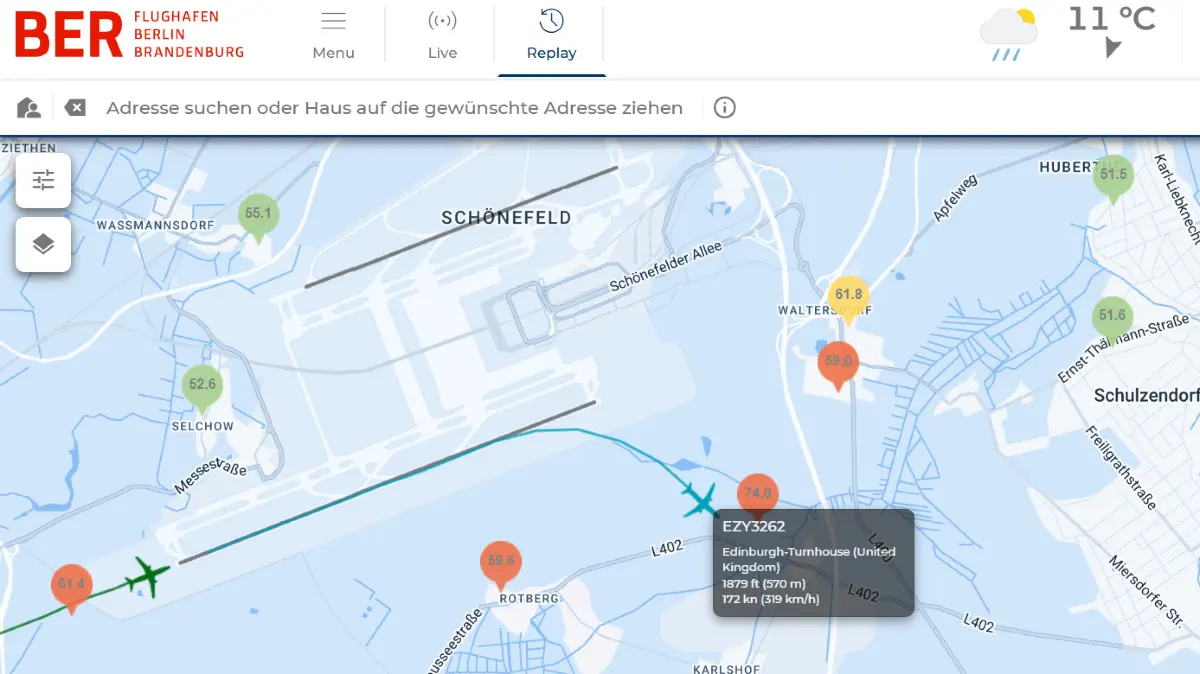Screen dimensions: 1200x674
Task: Click the dark green aircraft icon
Action: pos(148,578)
